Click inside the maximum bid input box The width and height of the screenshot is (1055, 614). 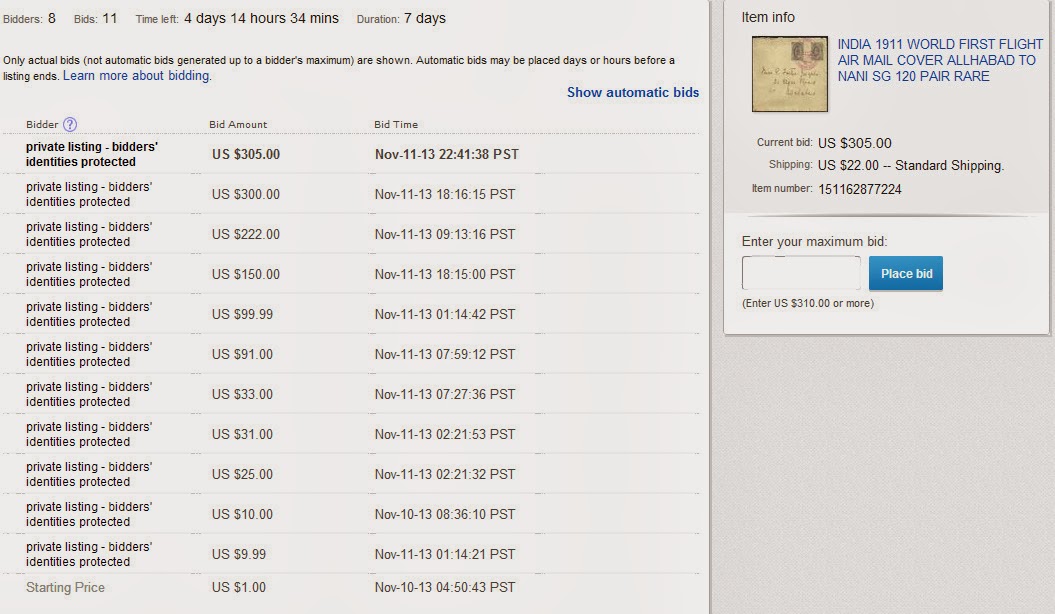pyautogui.click(x=800, y=272)
